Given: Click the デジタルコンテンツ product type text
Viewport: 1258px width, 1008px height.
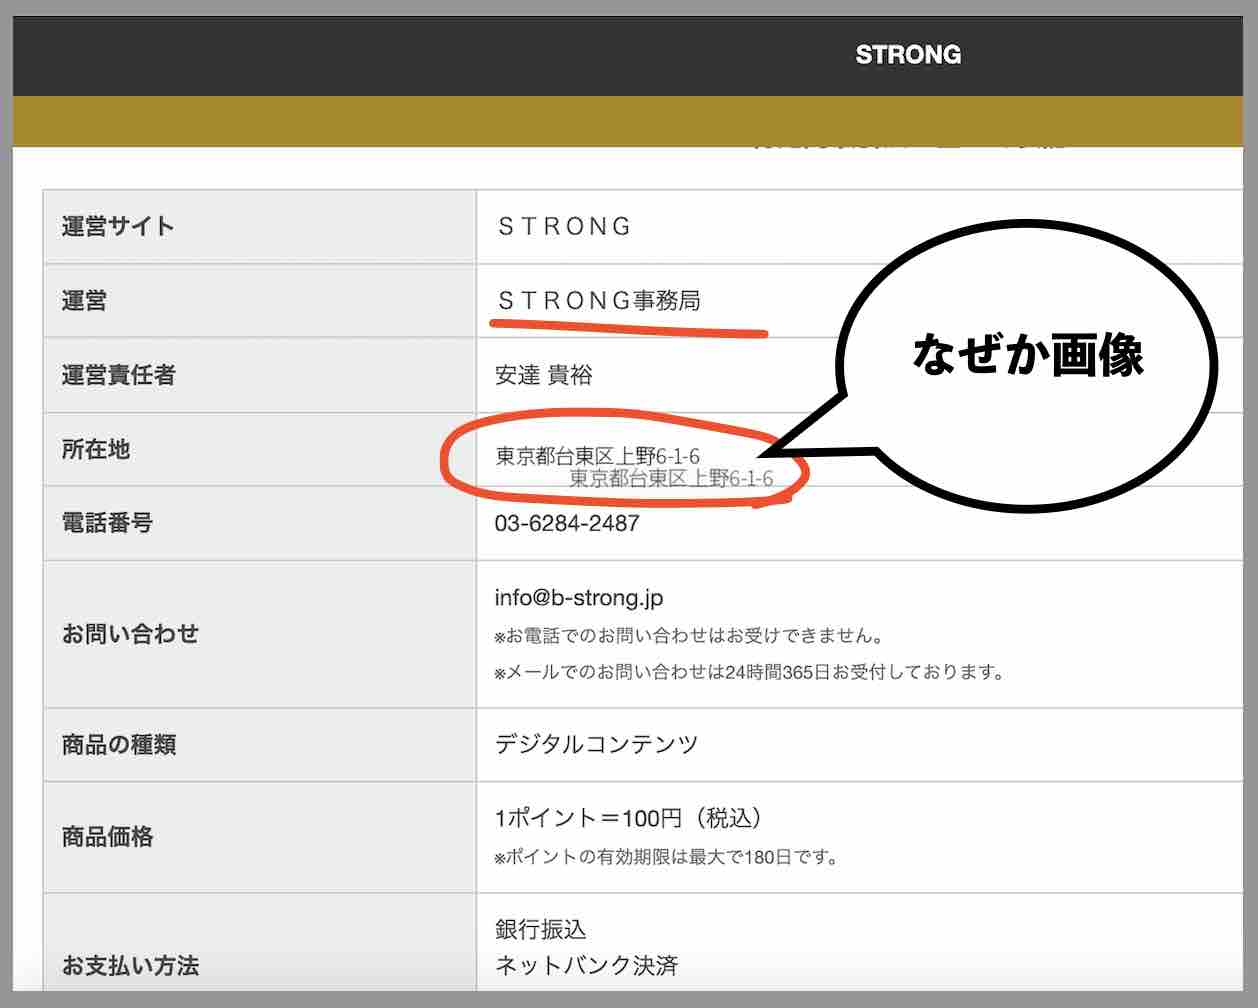Looking at the screenshot, I should (596, 744).
